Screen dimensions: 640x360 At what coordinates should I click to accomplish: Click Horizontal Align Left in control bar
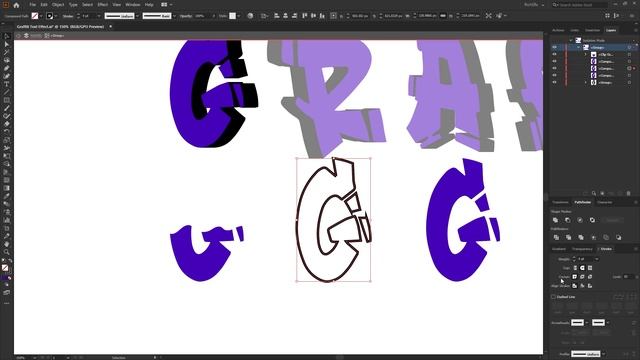(x=277, y=16)
